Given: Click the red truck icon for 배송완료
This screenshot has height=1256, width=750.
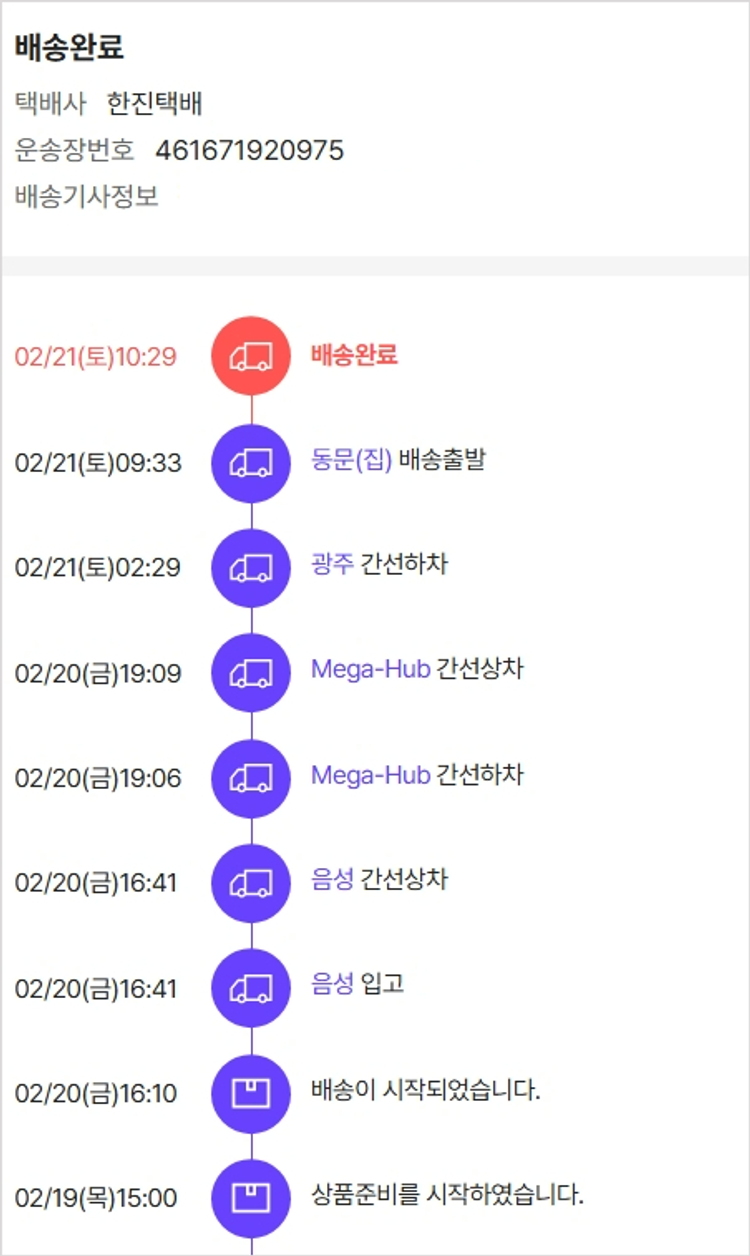Looking at the screenshot, I should (x=251, y=356).
